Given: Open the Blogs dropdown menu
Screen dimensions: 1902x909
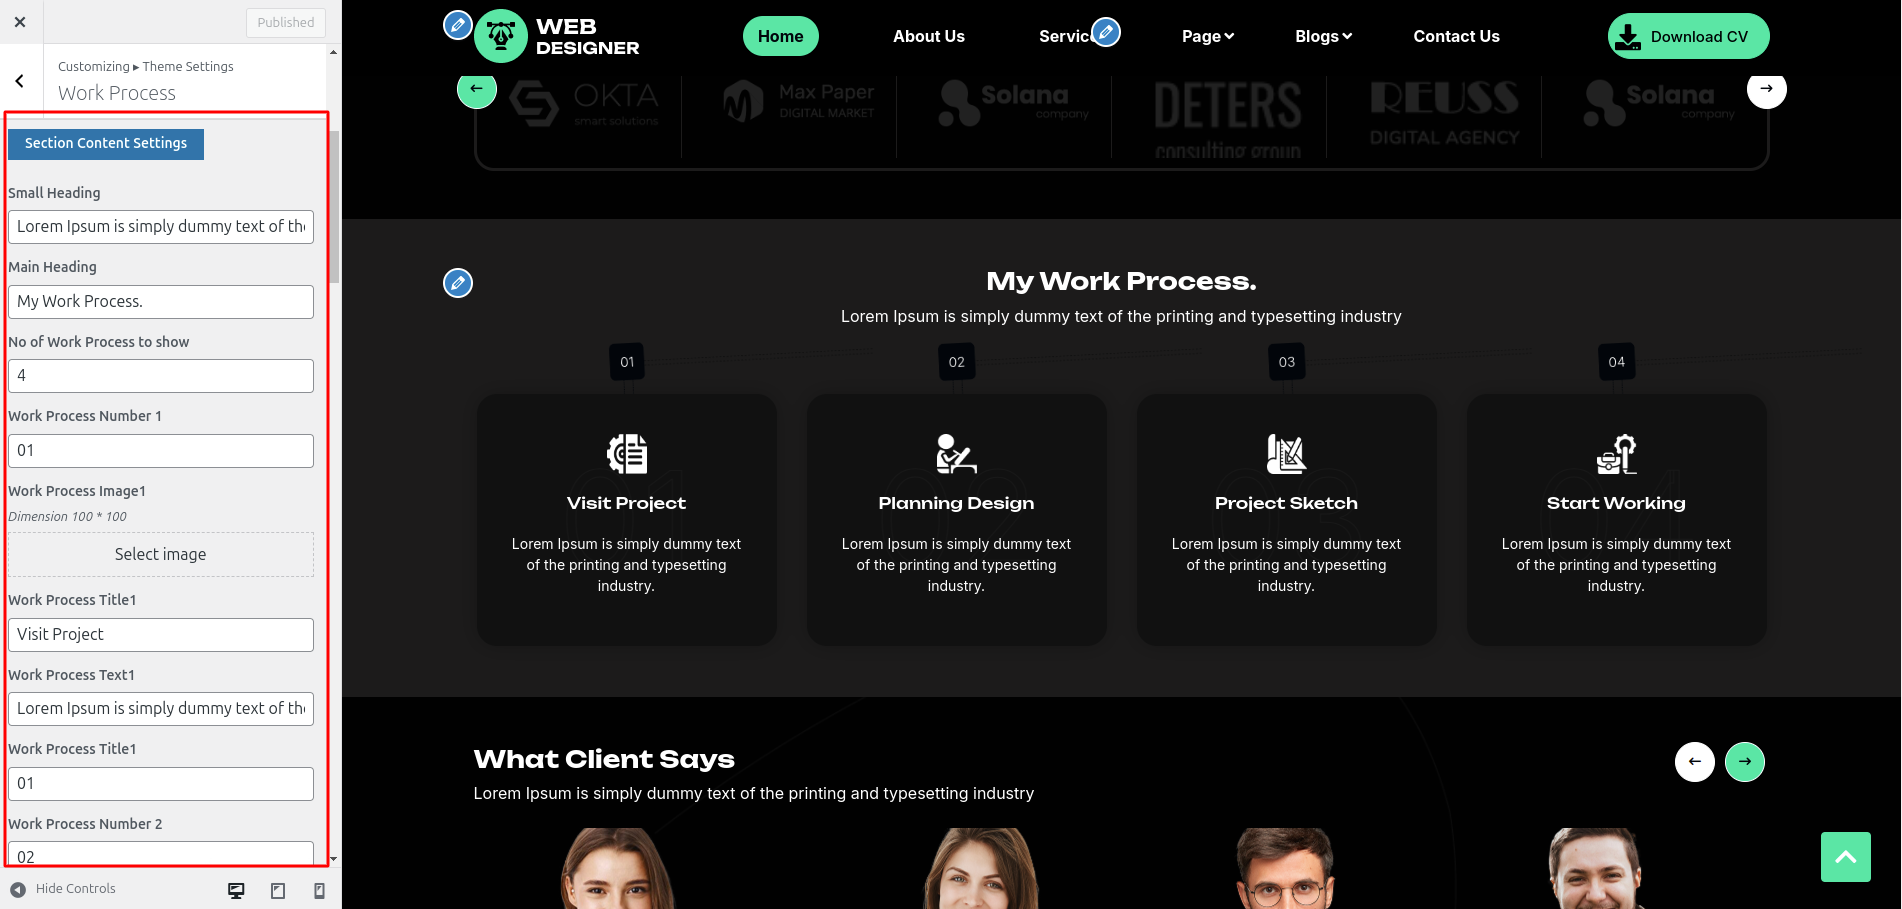Looking at the screenshot, I should click(x=1322, y=36).
